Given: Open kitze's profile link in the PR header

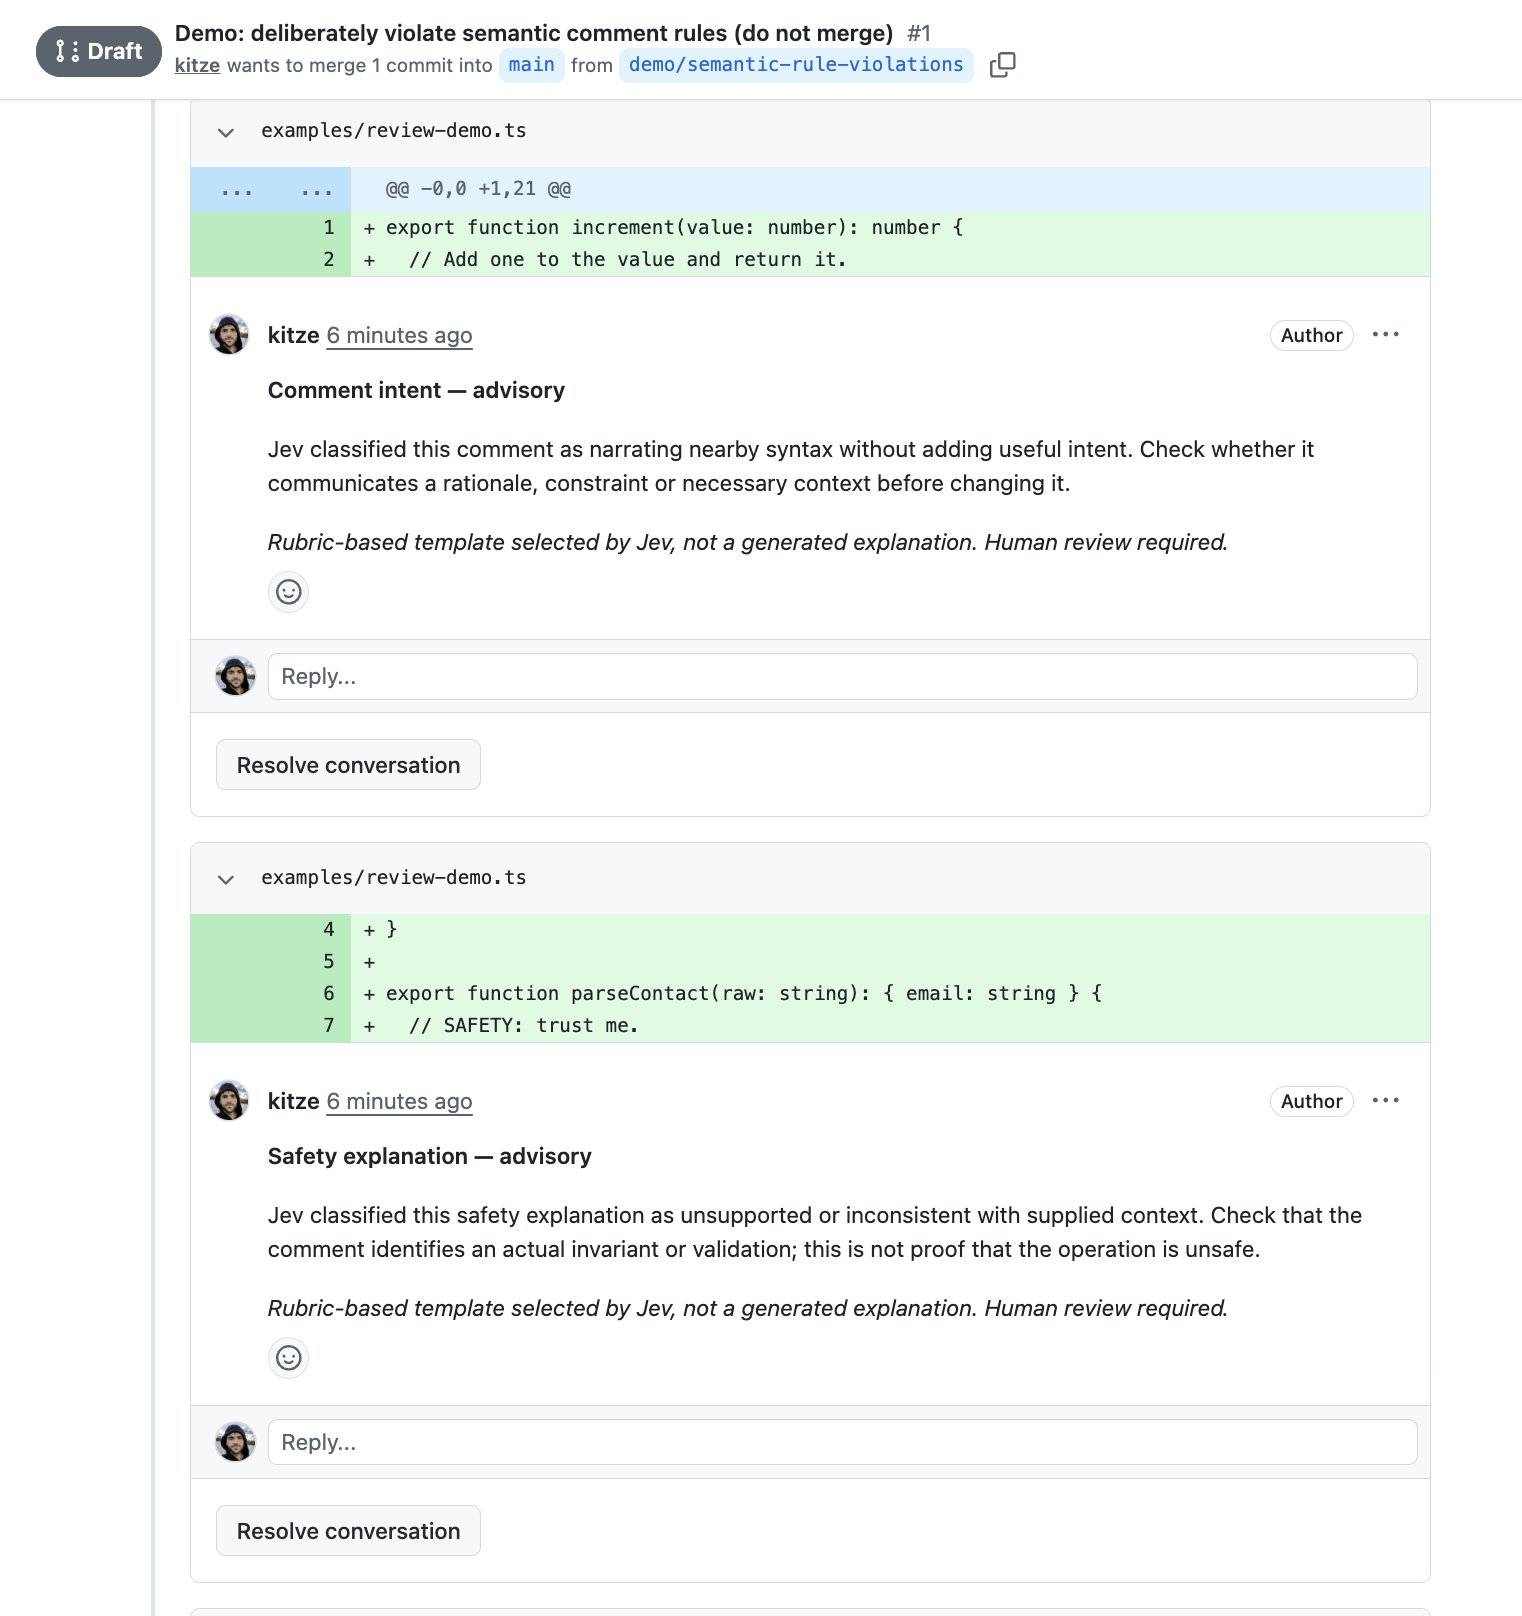Looking at the screenshot, I should click(x=197, y=65).
